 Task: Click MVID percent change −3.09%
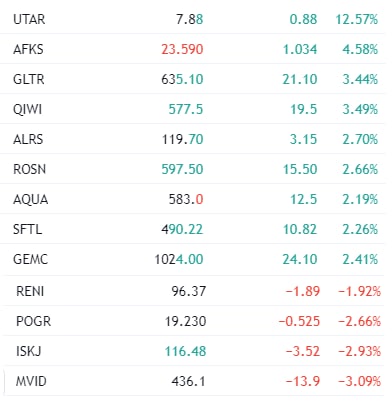(x=359, y=381)
